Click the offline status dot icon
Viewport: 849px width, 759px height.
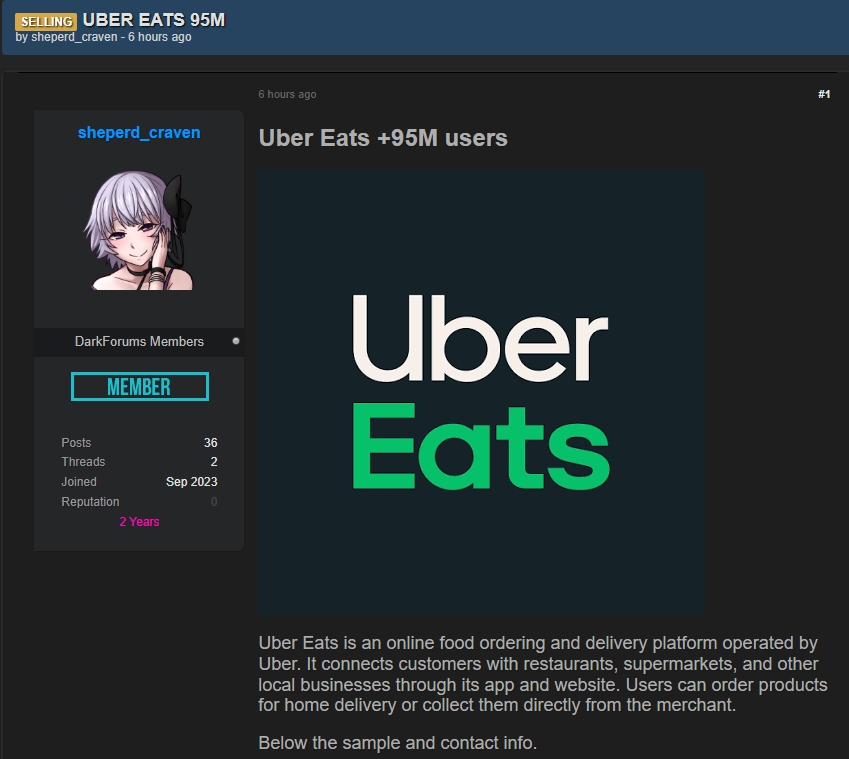pyautogui.click(x=236, y=341)
